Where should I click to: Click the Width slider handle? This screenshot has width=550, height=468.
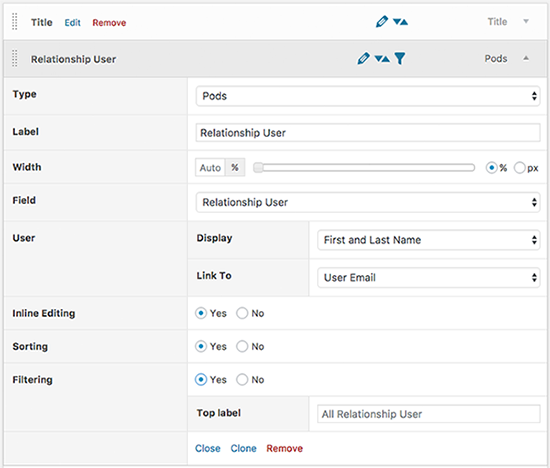(x=258, y=168)
